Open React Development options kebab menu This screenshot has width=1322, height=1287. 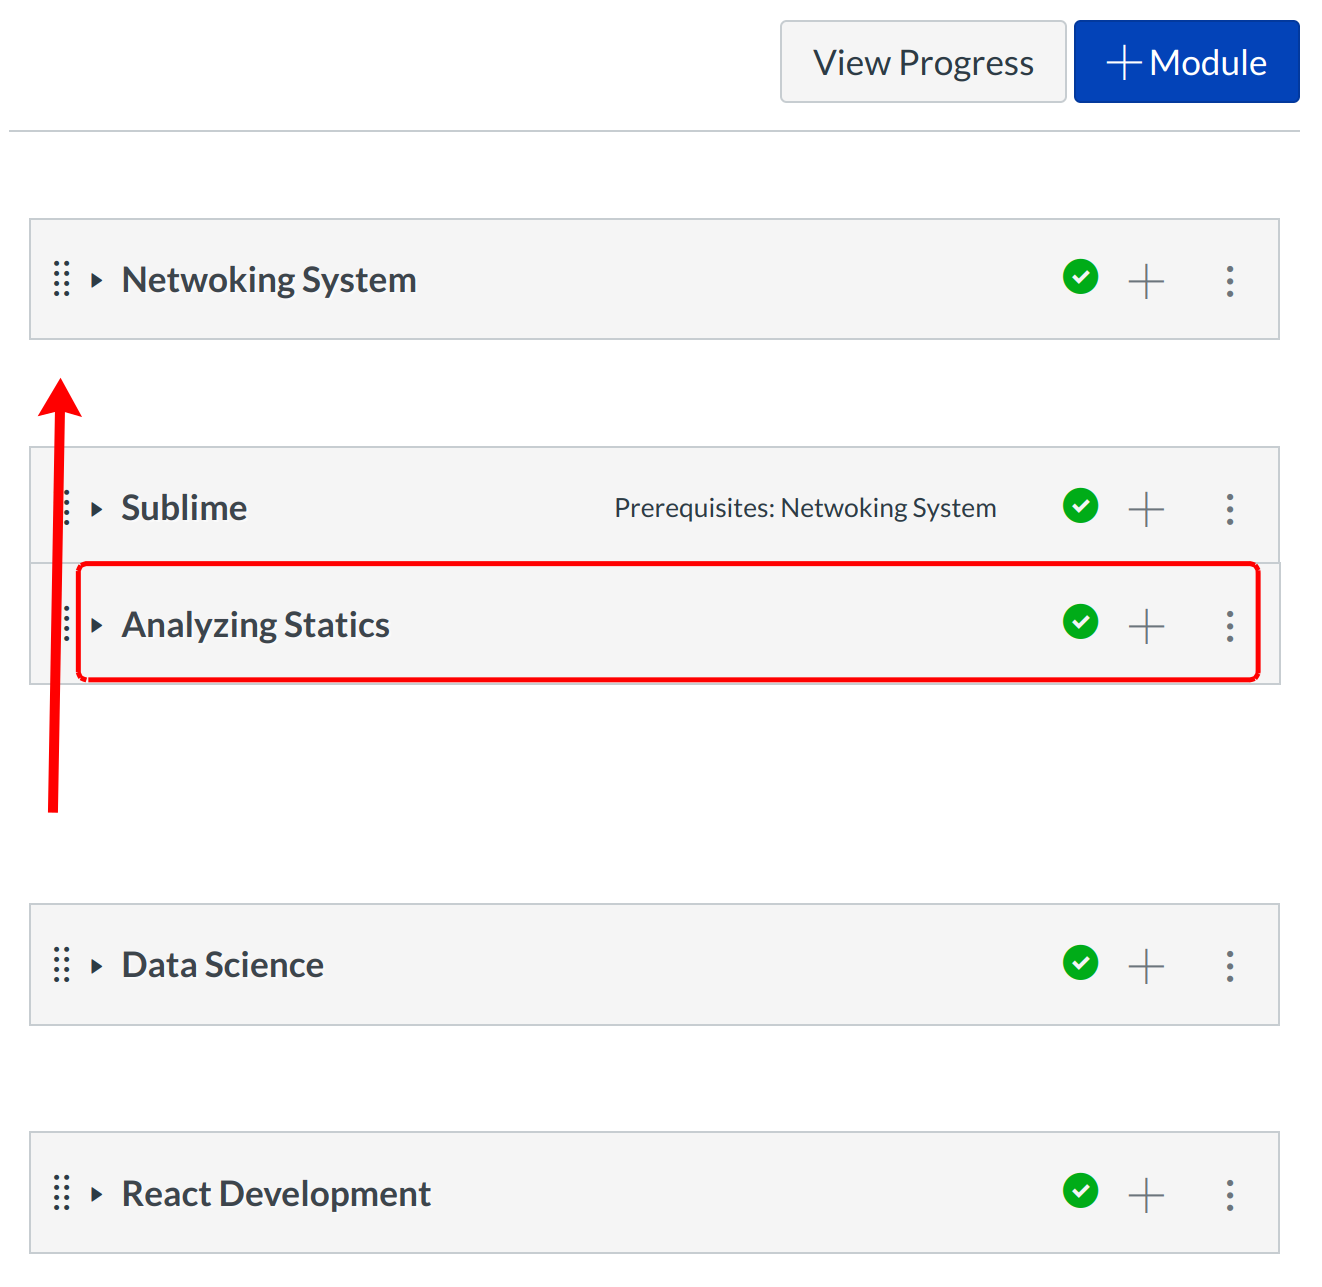point(1230,1195)
